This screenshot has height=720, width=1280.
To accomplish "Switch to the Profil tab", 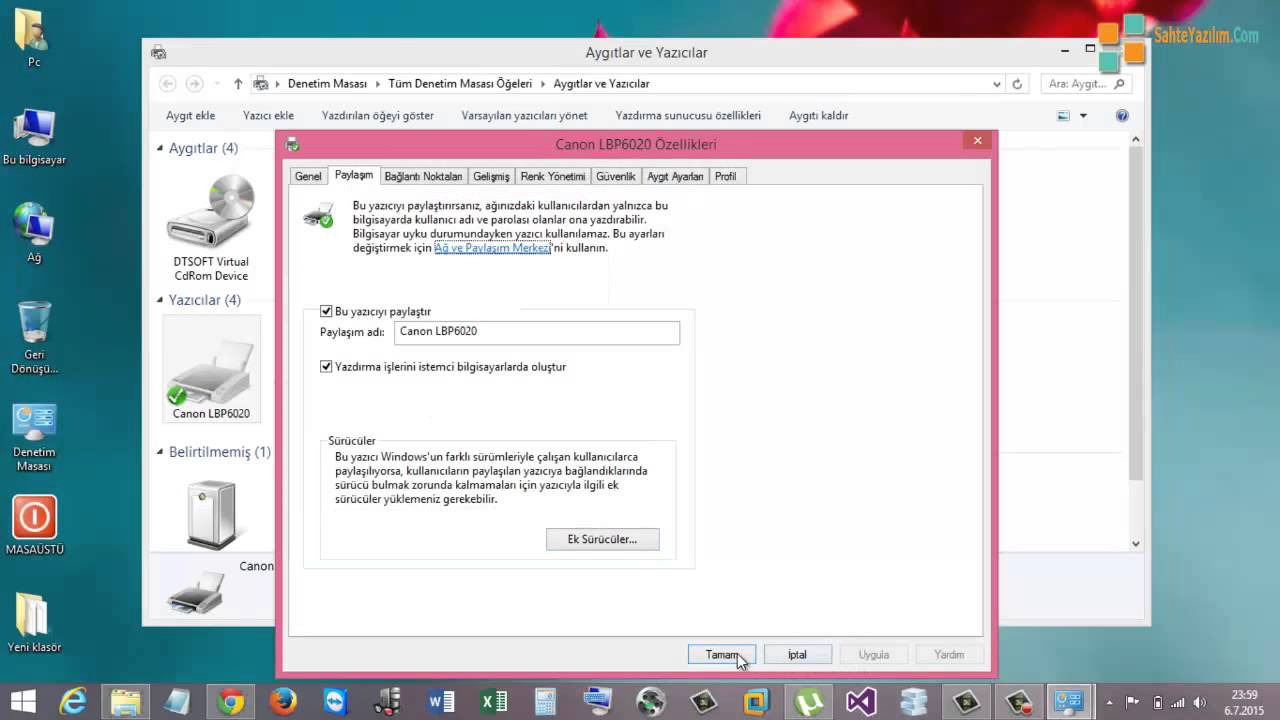I will pyautogui.click(x=725, y=176).
